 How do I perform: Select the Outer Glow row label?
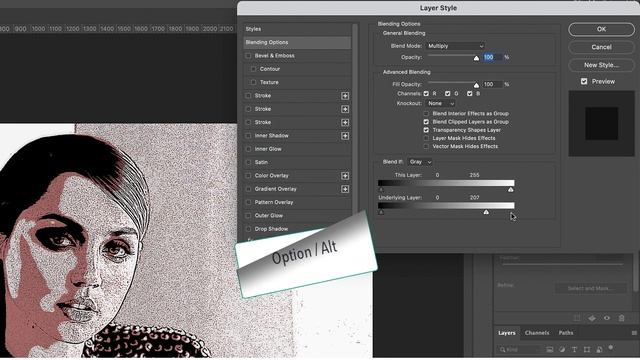point(269,216)
